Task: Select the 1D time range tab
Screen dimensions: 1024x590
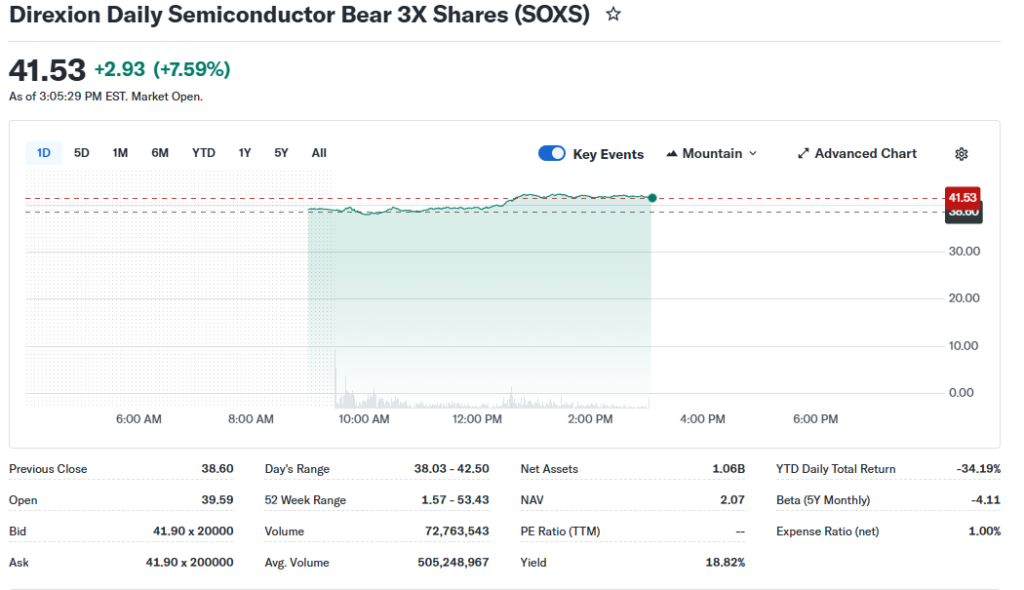Action: click(44, 153)
